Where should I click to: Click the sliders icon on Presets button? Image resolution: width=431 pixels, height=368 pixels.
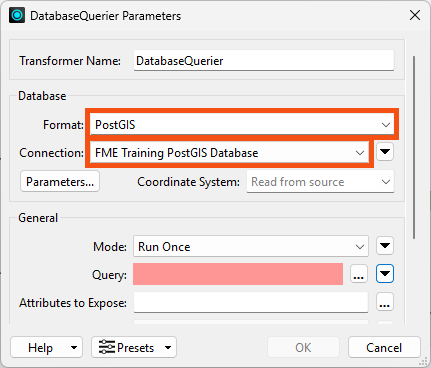click(107, 347)
